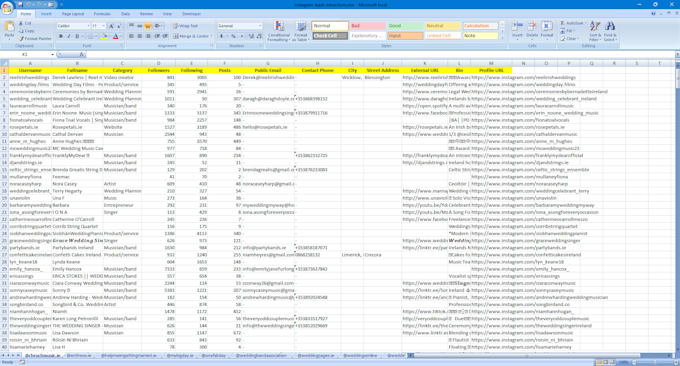Save the workbook from Quick Access toolbar
The width and height of the screenshot is (680, 366).
(20, 4)
